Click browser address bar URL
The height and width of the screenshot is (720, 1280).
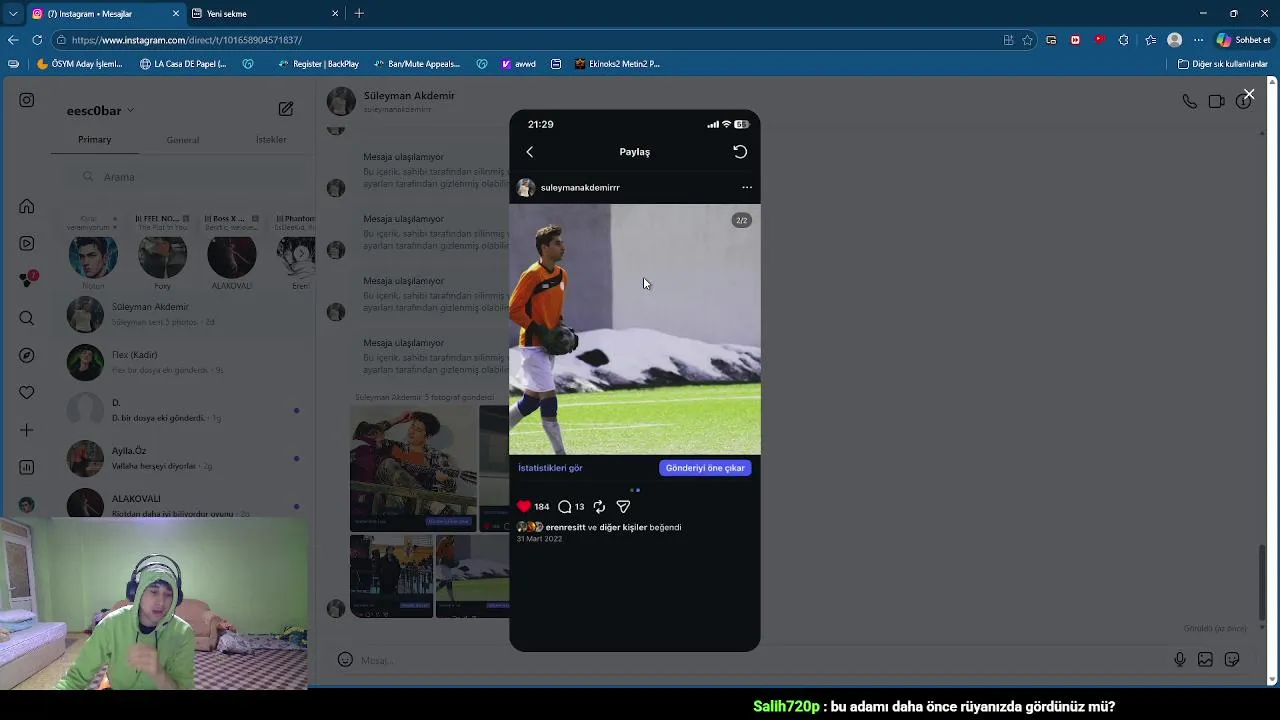(x=187, y=40)
